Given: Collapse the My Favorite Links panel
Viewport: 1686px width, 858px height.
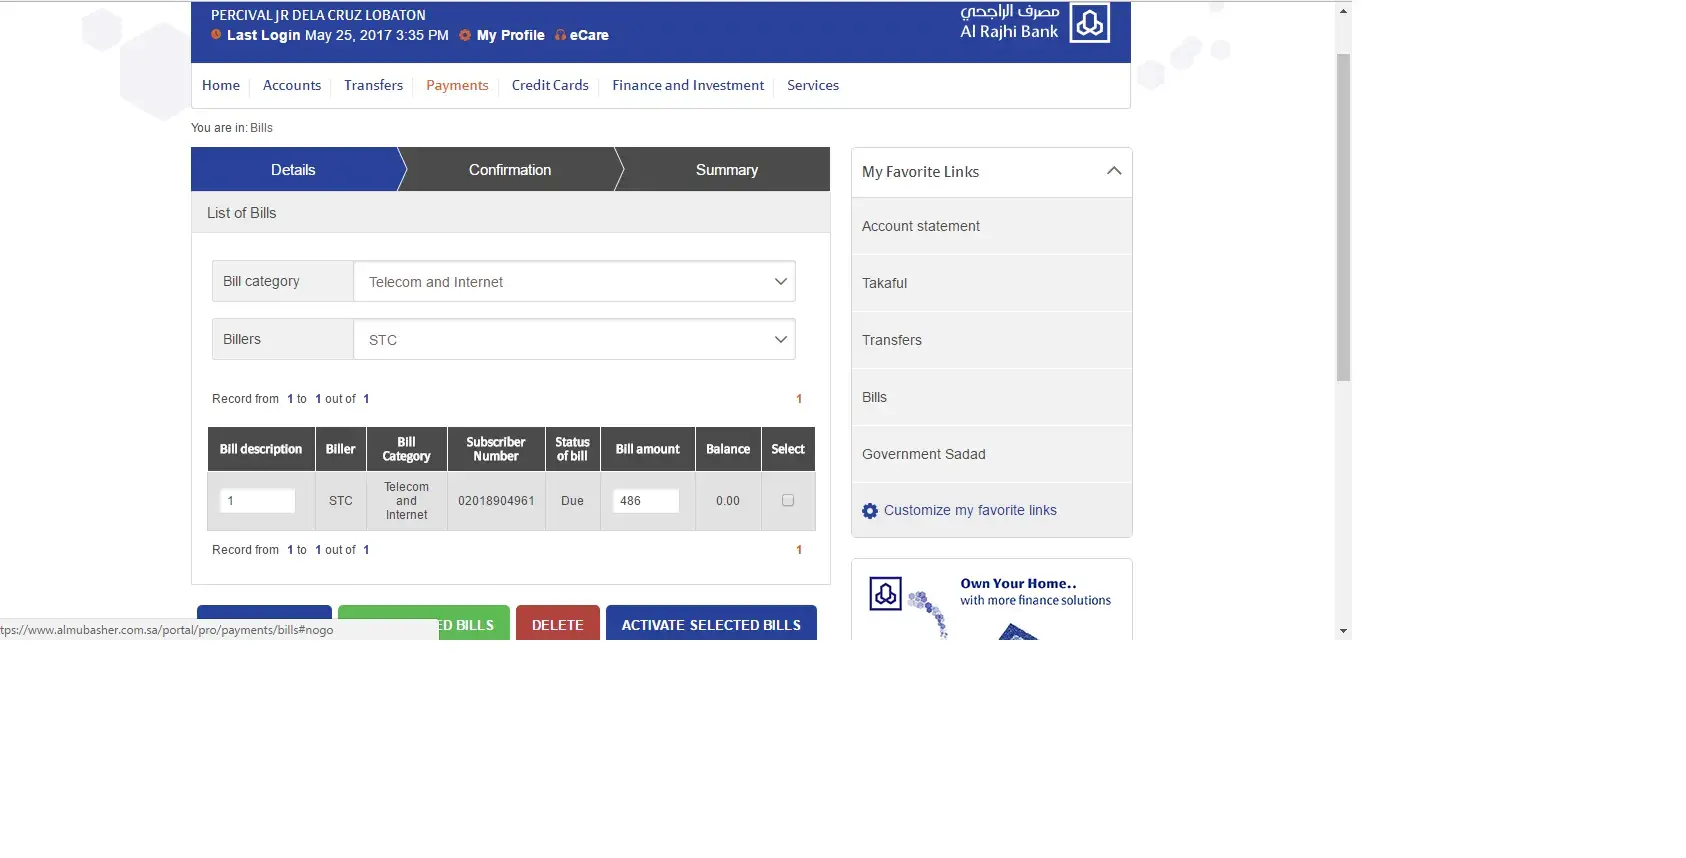Looking at the screenshot, I should (1113, 171).
